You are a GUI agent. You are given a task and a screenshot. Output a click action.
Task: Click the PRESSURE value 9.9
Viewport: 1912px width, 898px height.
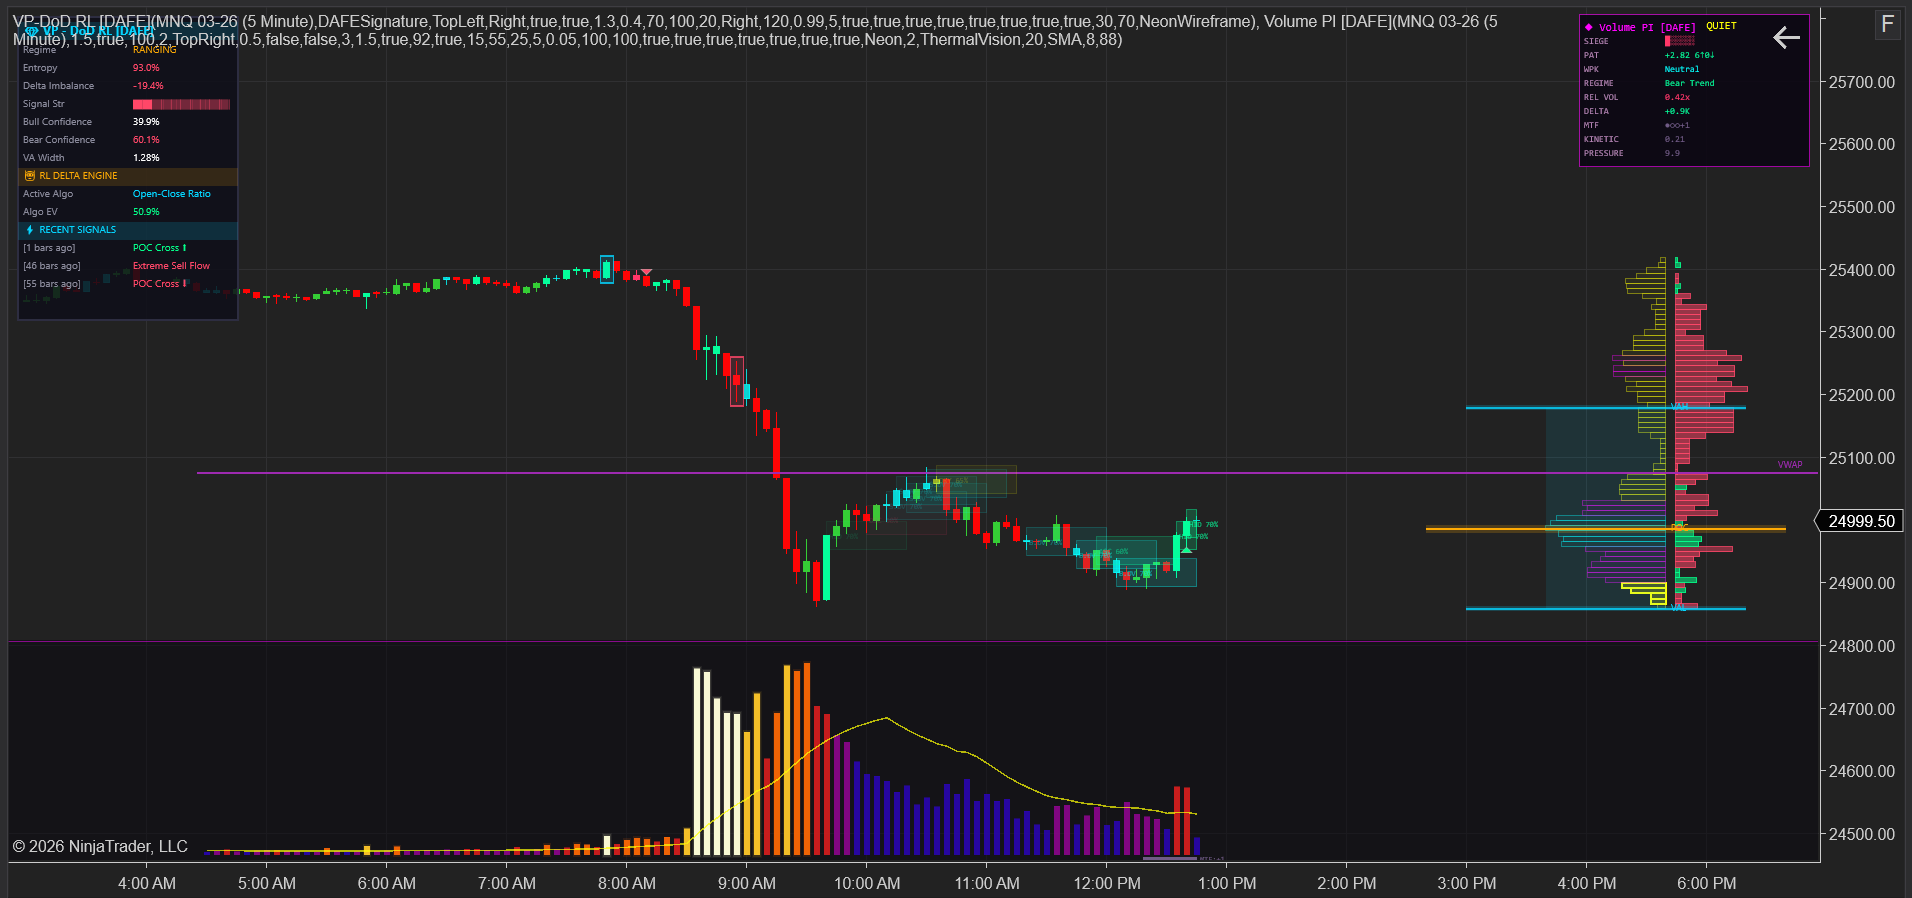click(x=1672, y=154)
